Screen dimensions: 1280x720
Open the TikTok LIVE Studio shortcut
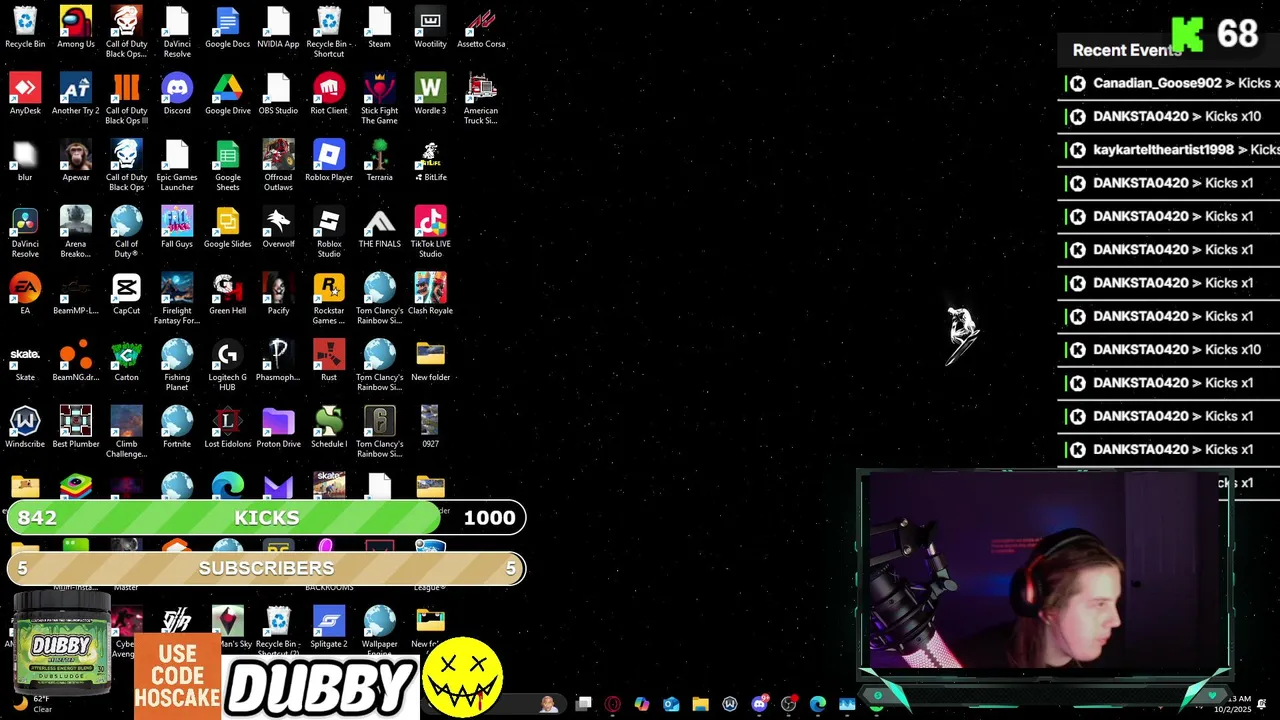pyautogui.click(x=430, y=231)
